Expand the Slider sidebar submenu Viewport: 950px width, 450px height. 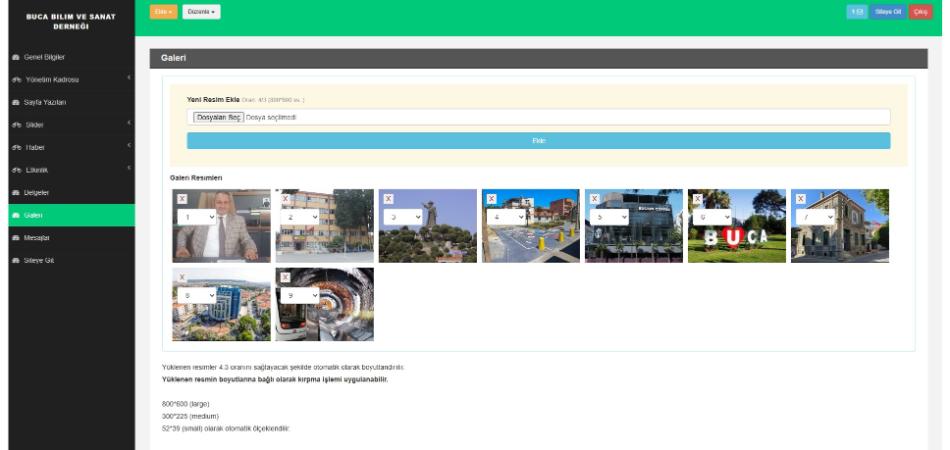pos(71,125)
